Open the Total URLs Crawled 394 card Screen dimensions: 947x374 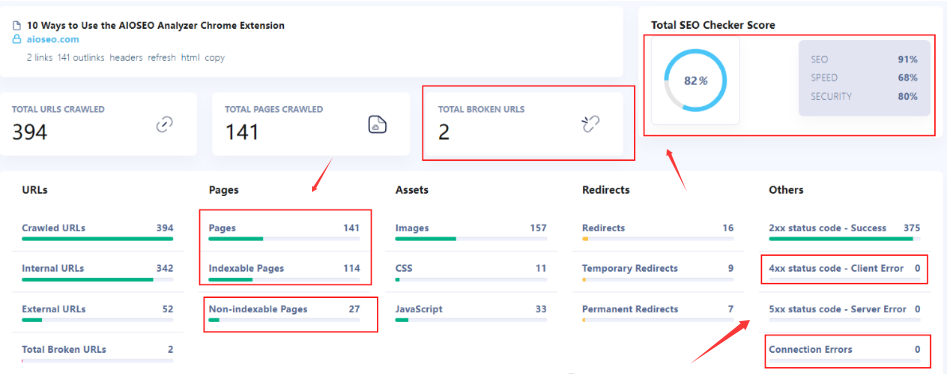tap(98, 124)
